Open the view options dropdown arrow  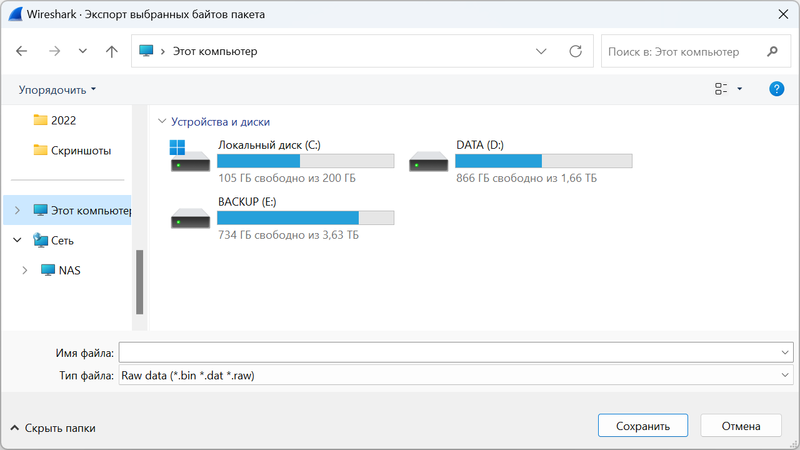(x=739, y=89)
